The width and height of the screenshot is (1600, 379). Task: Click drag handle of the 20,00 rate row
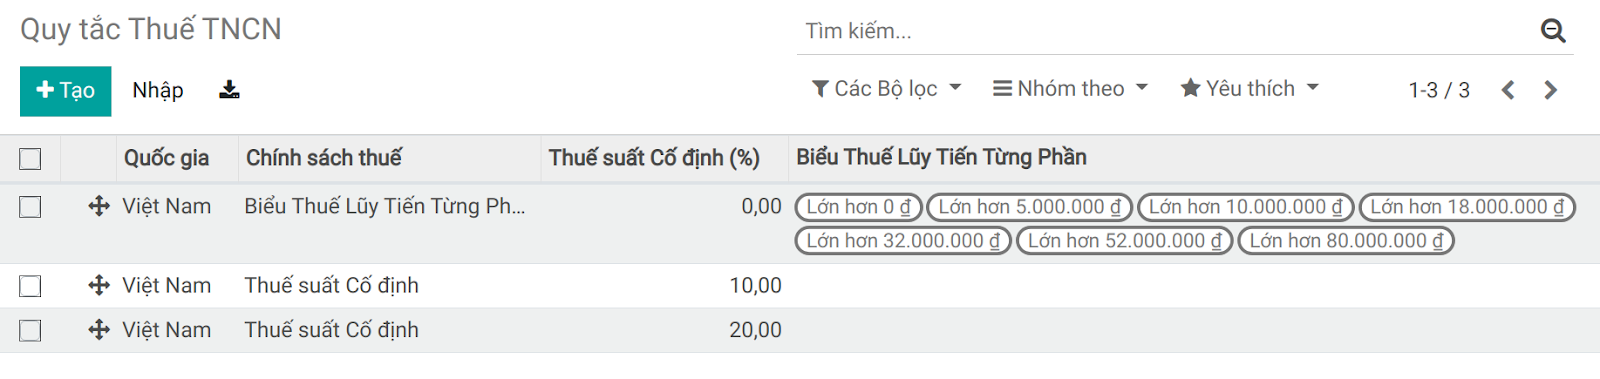pyautogui.click(x=99, y=330)
